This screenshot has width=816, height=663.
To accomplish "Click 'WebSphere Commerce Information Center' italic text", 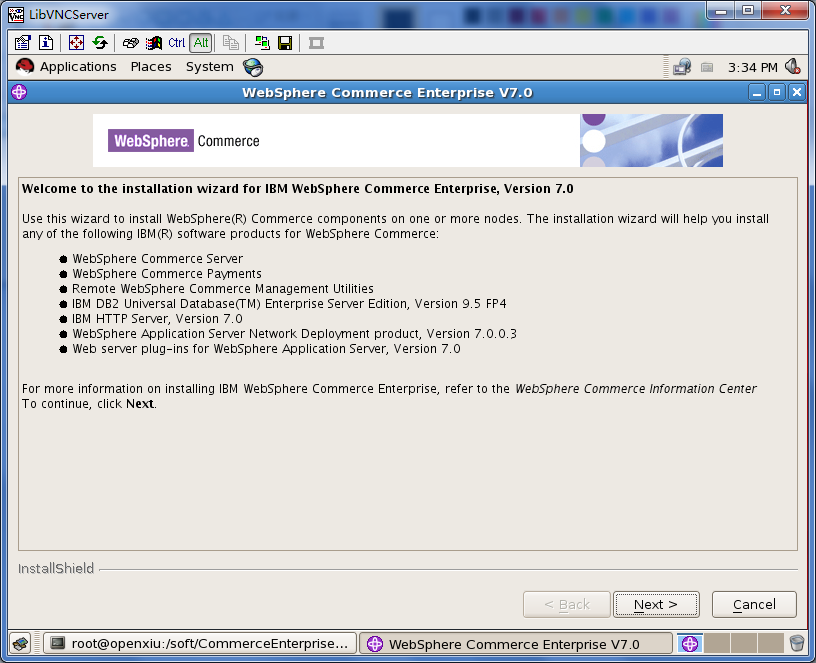I will [x=636, y=389].
